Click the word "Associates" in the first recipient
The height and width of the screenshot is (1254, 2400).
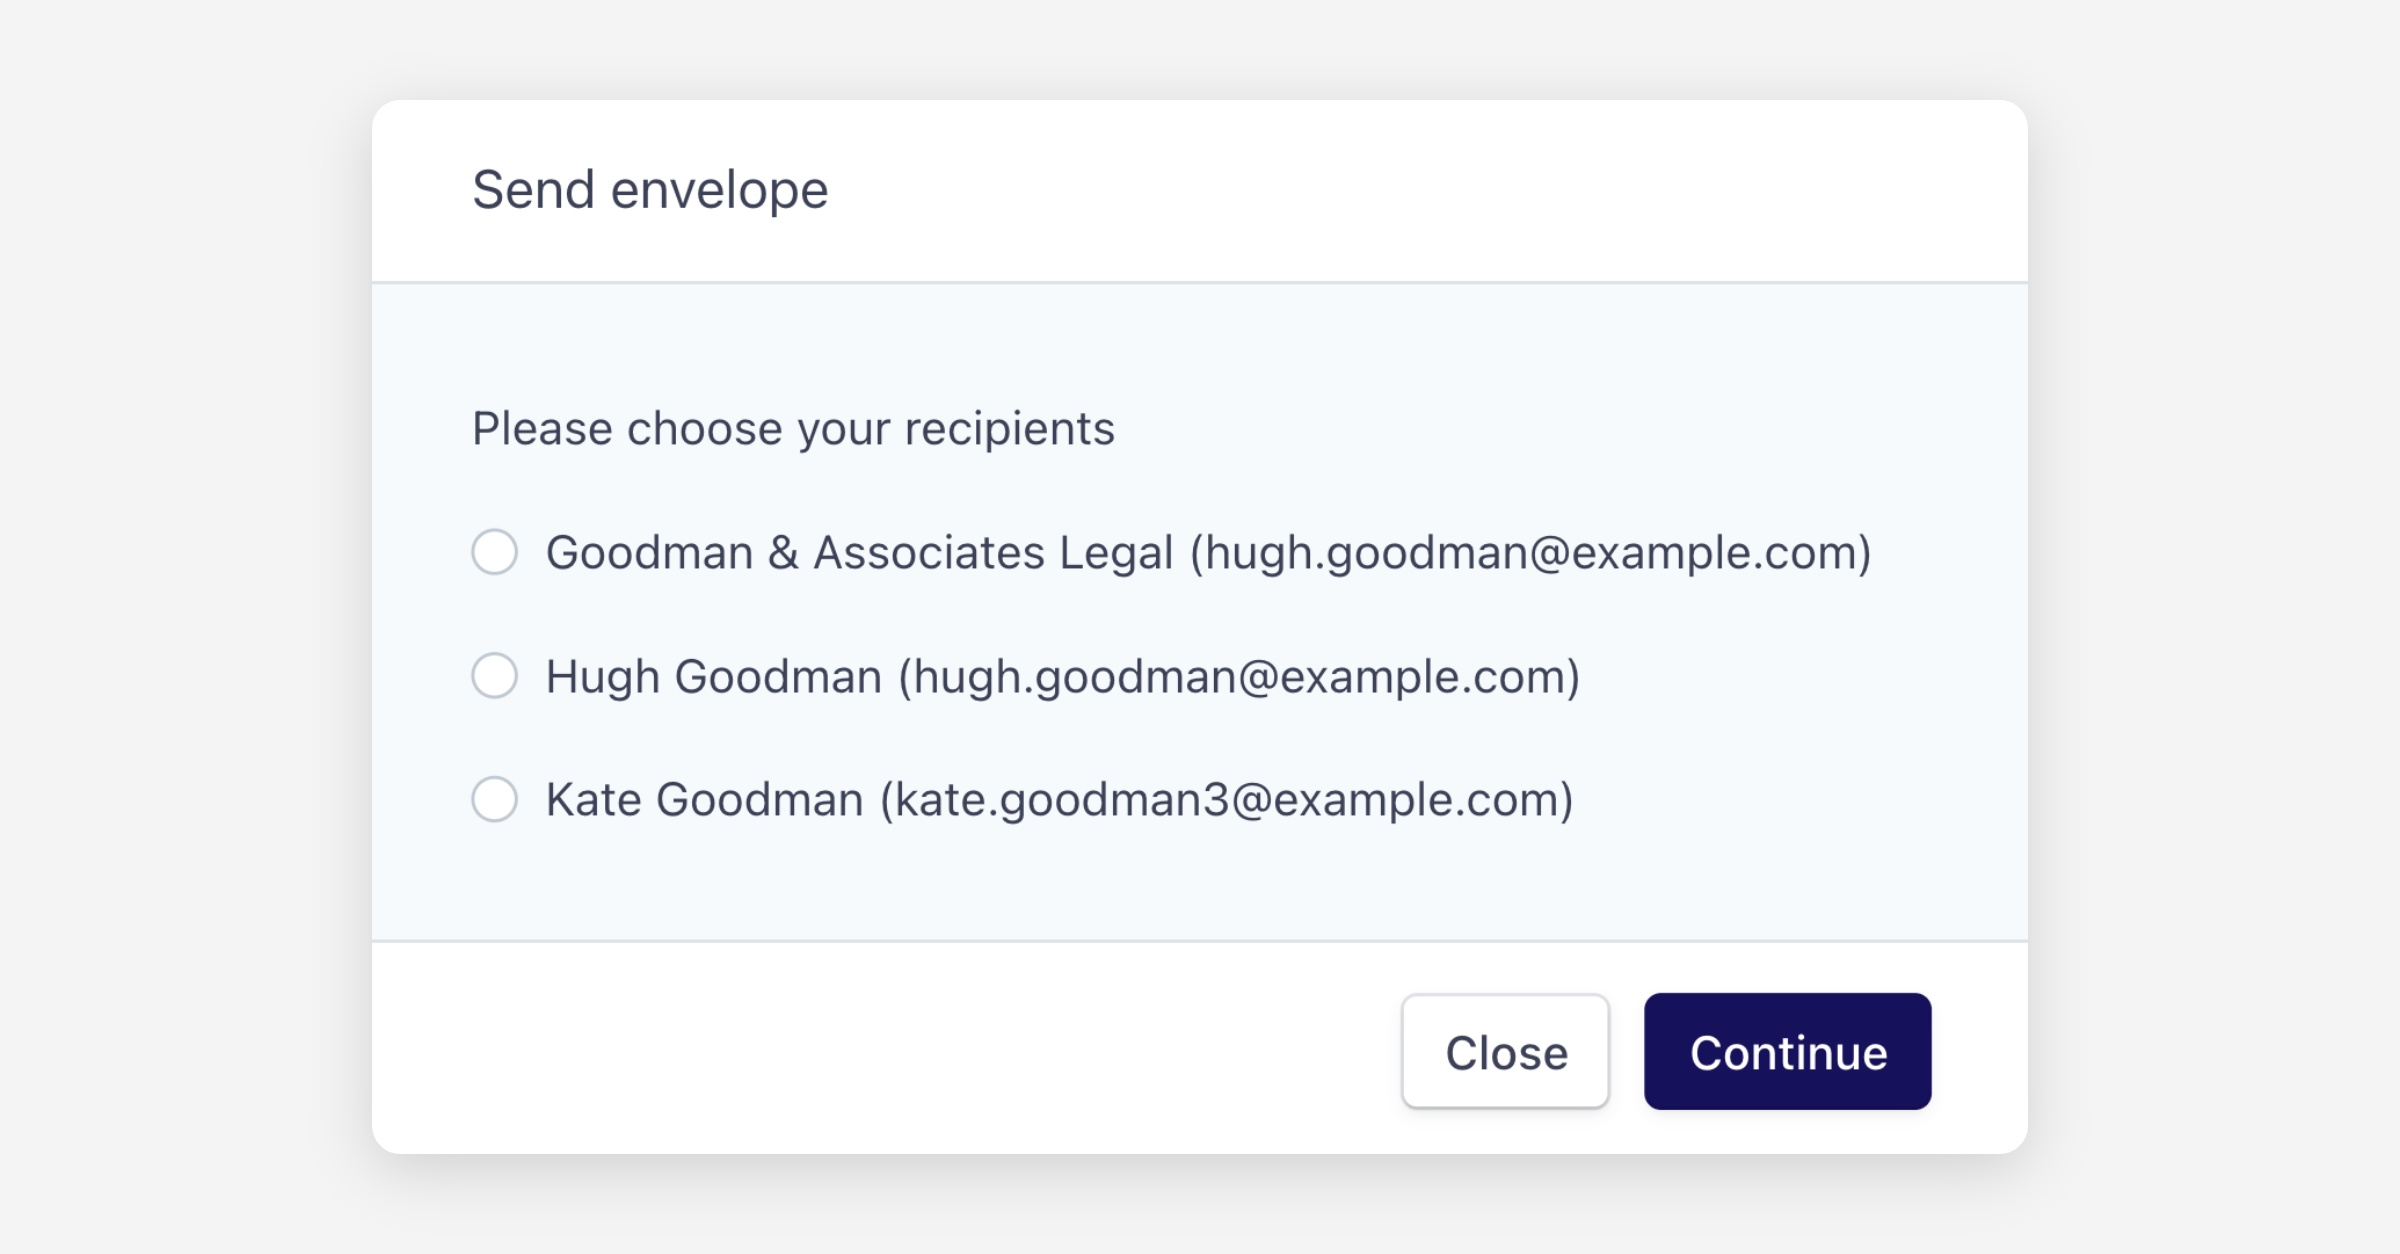coord(929,553)
